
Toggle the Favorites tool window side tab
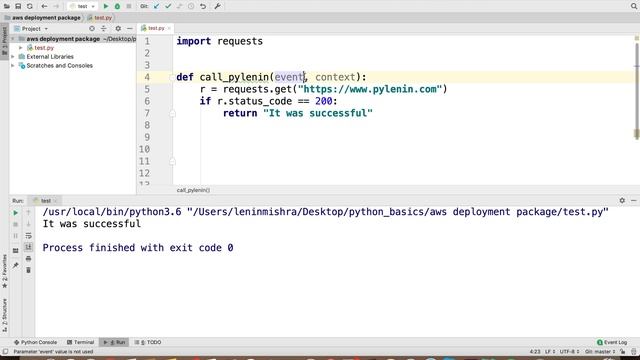click(4, 271)
